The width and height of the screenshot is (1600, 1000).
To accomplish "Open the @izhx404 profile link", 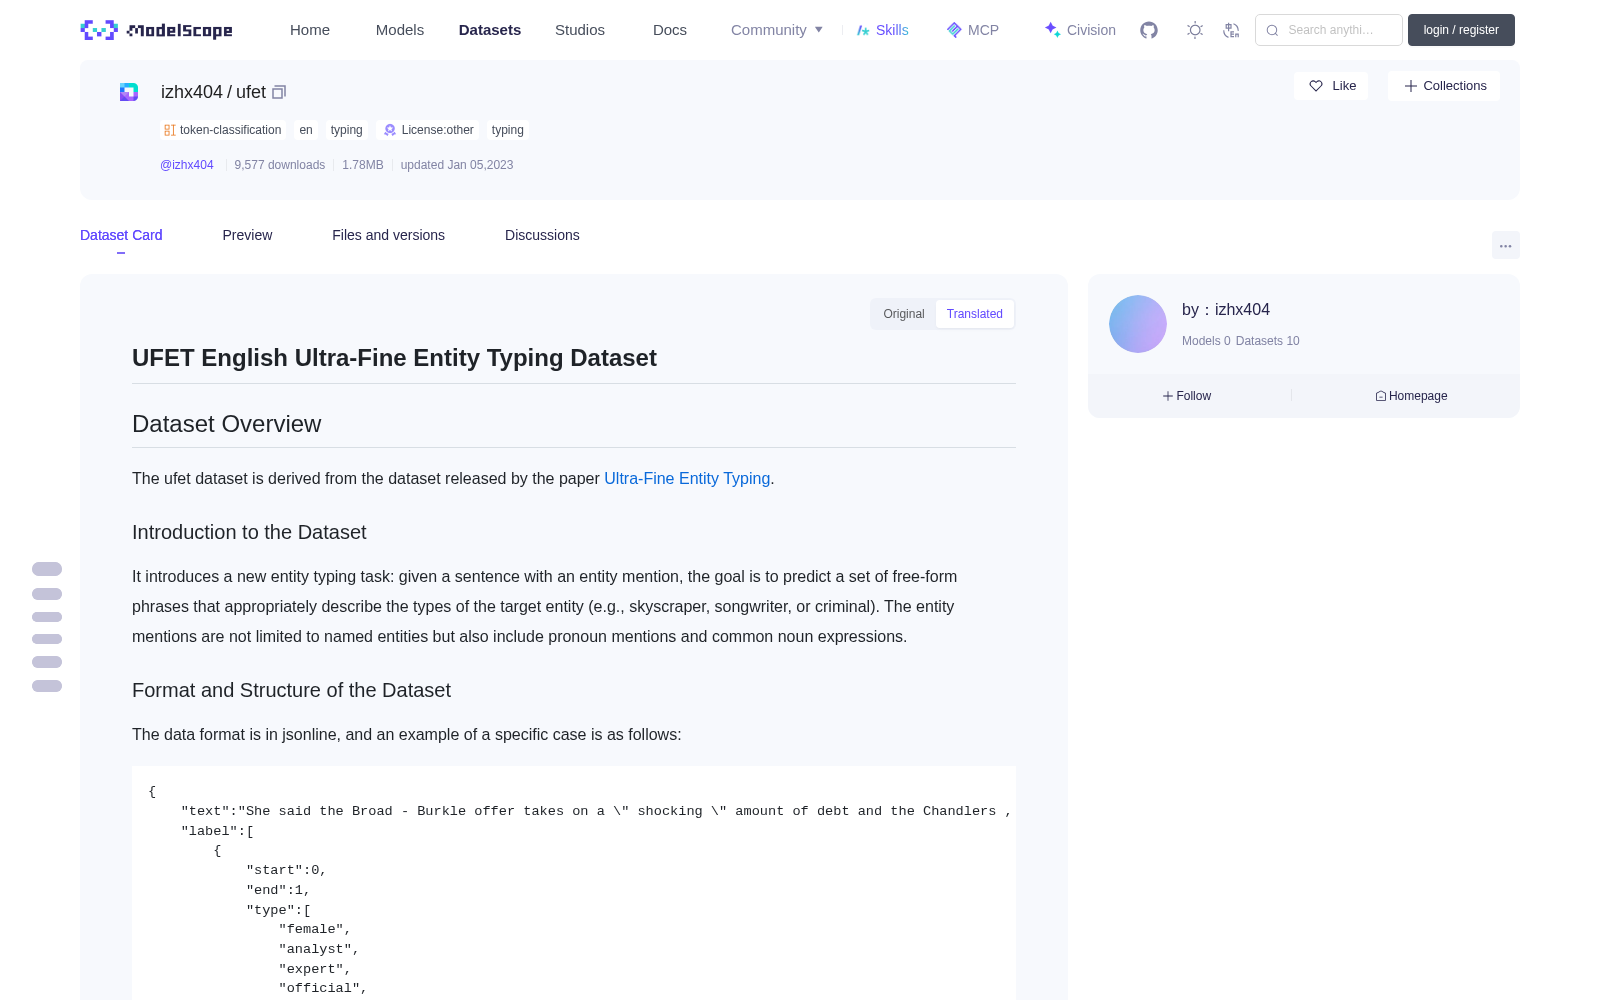I will coord(187,165).
